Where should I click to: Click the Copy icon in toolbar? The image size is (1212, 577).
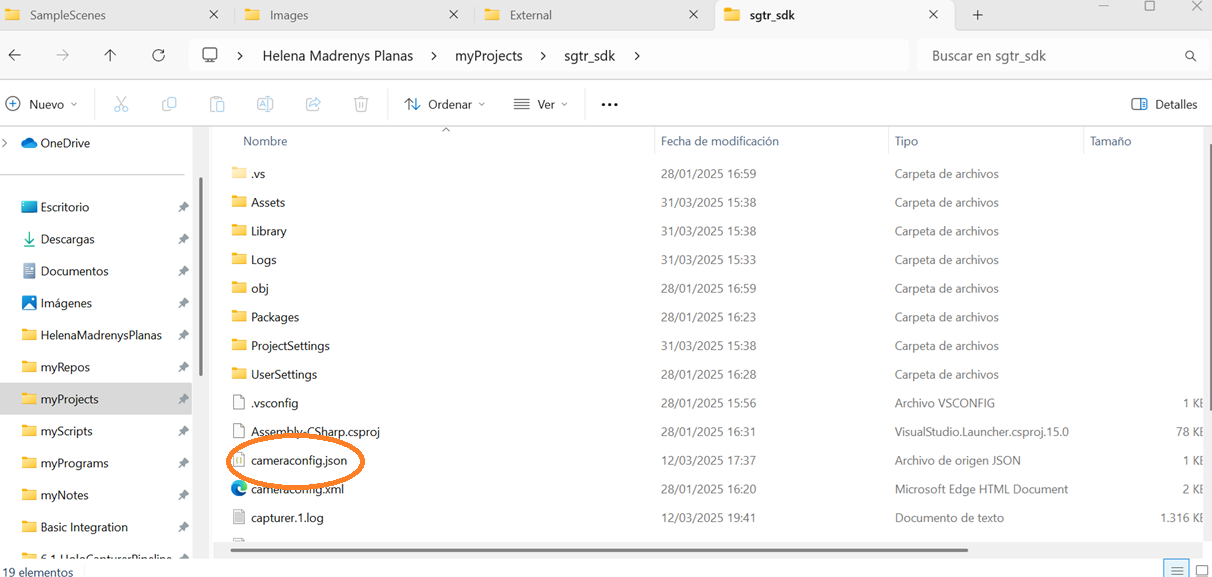coord(169,104)
